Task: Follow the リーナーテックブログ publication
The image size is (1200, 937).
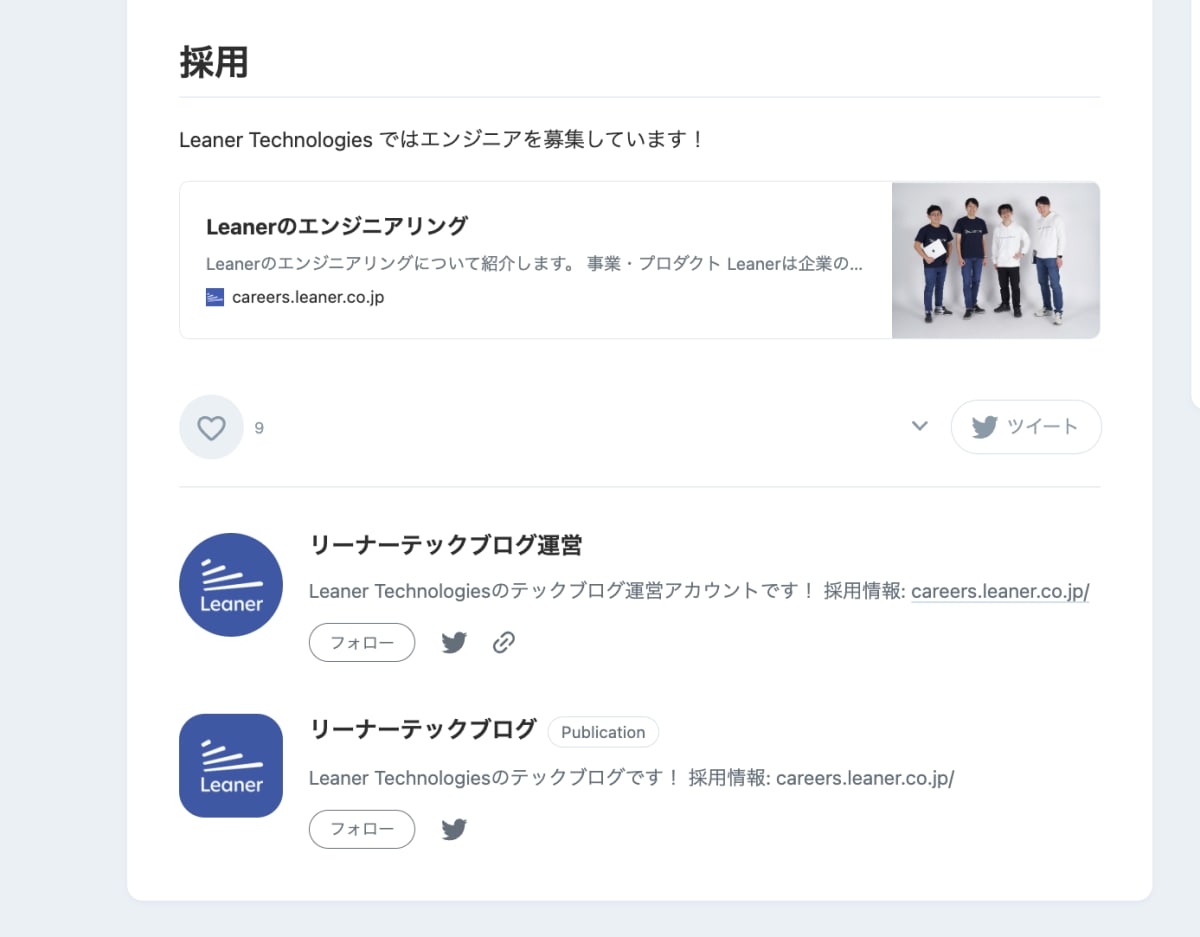Action: (x=362, y=829)
